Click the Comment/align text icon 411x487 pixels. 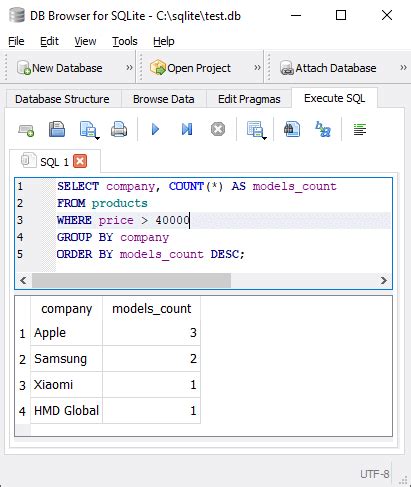pyautogui.click(x=360, y=129)
